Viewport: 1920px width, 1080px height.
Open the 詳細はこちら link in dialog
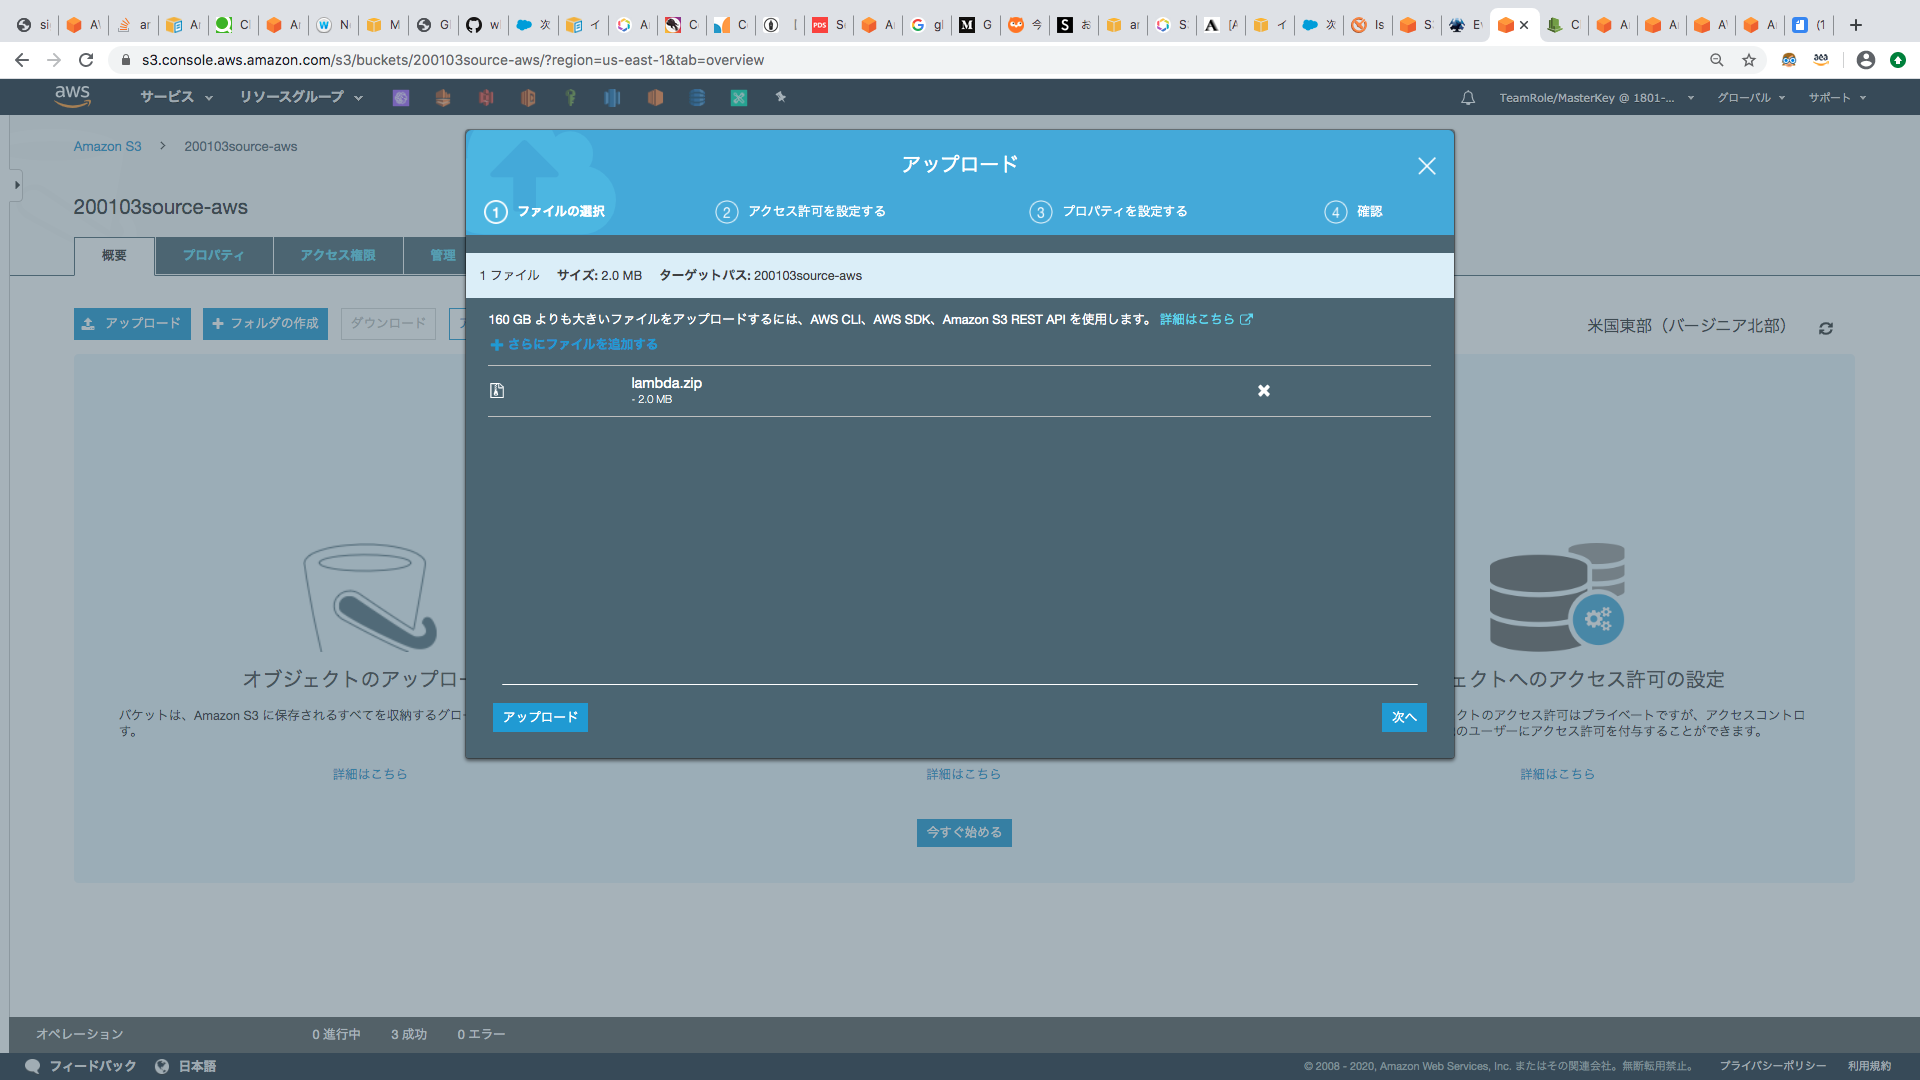click(1206, 320)
